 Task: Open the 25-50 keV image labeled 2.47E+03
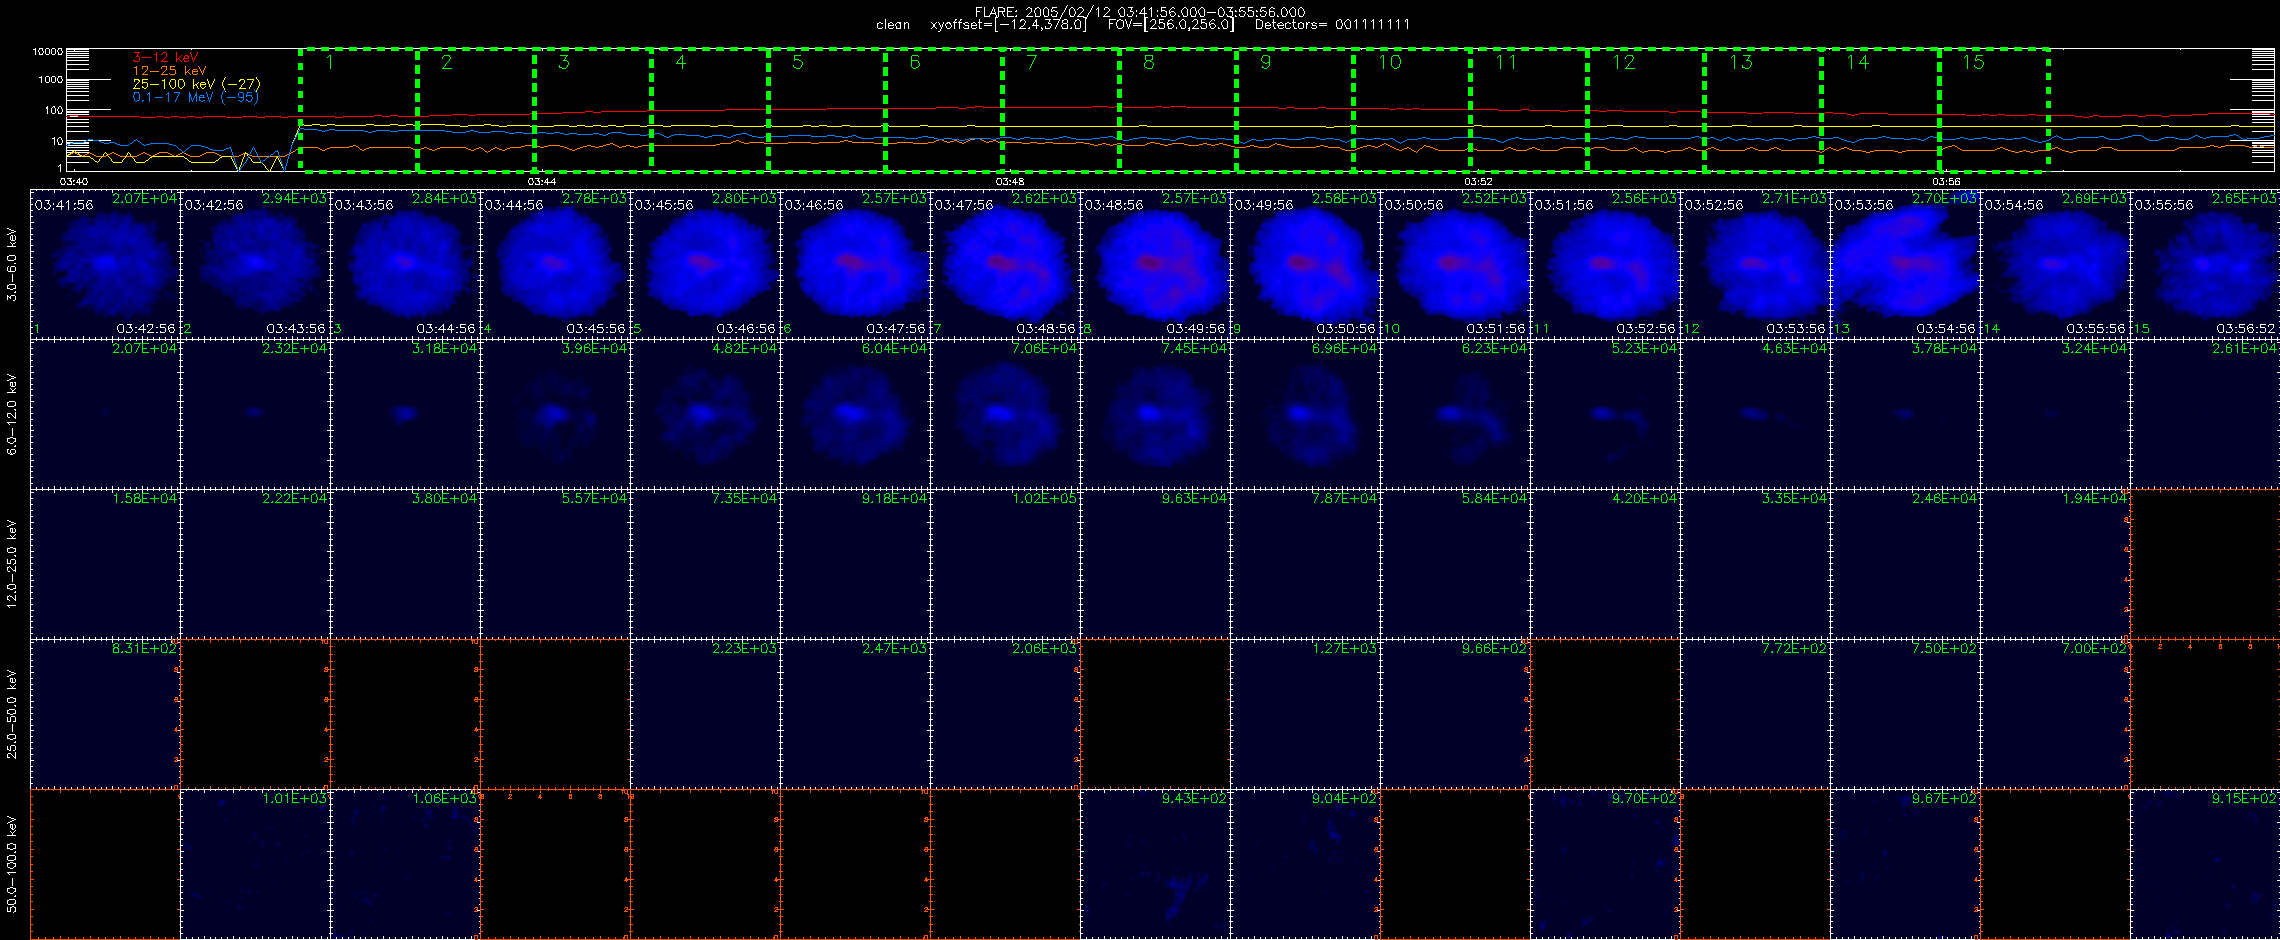pos(855,713)
